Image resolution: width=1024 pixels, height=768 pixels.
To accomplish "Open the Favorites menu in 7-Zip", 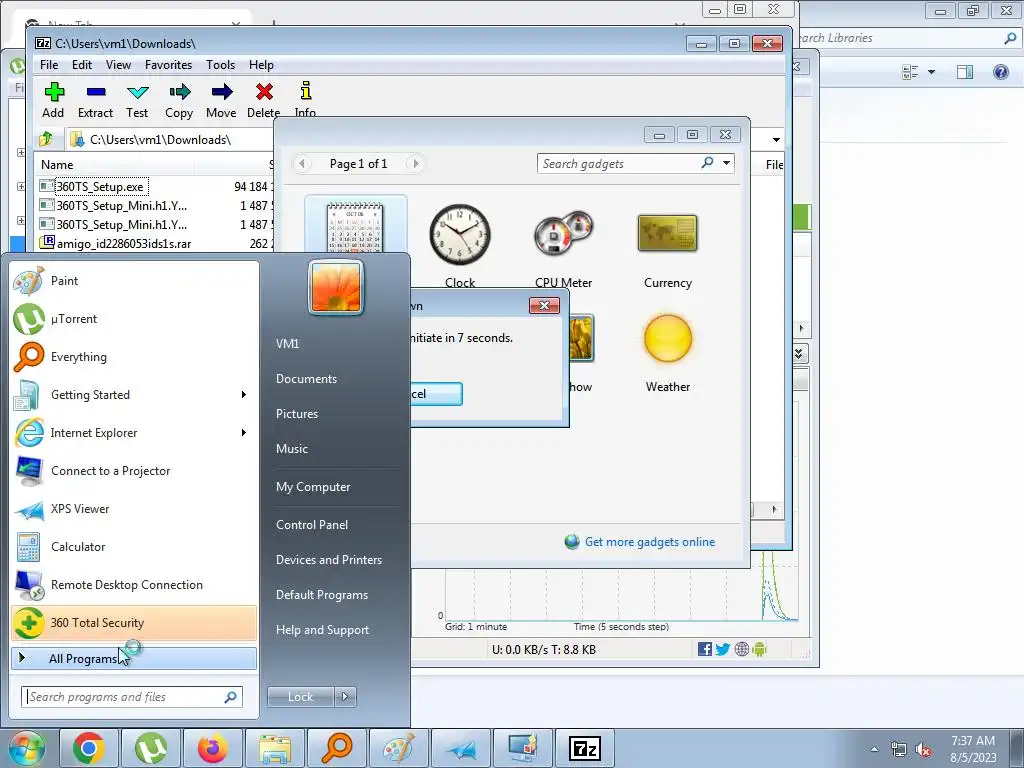I will tap(168, 65).
